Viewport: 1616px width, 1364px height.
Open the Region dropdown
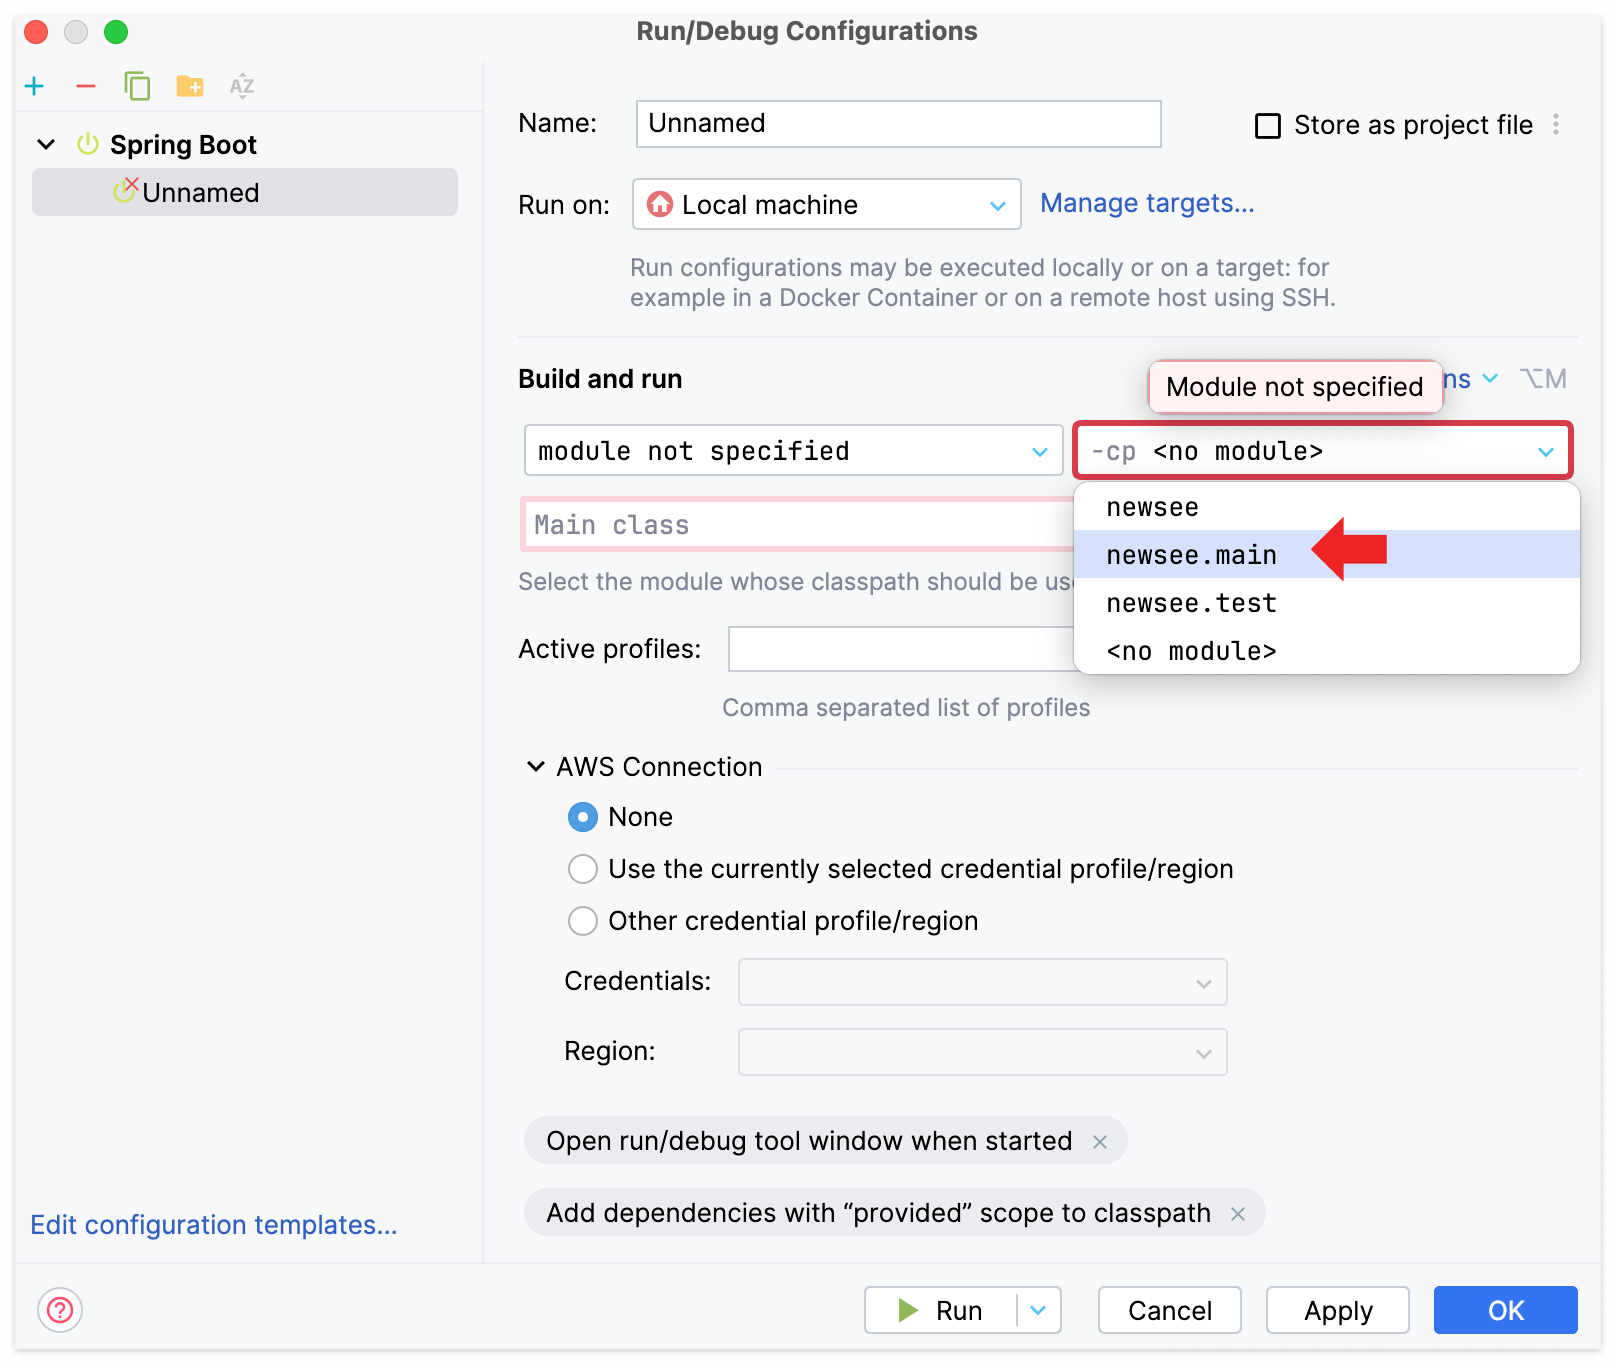(982, 1052)
